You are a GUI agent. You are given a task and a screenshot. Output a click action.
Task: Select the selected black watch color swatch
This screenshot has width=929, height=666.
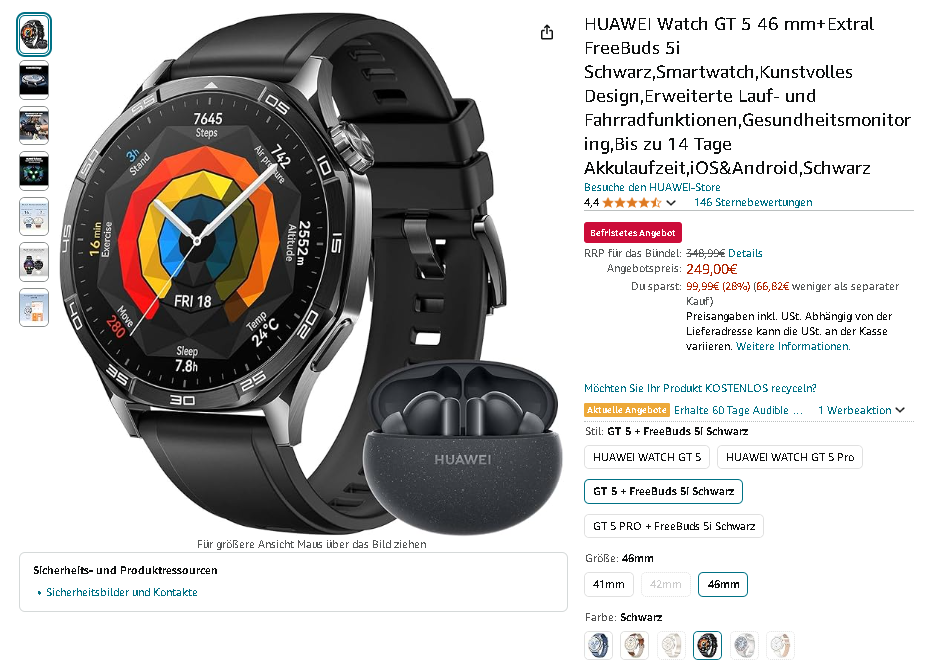pos(707,645)
